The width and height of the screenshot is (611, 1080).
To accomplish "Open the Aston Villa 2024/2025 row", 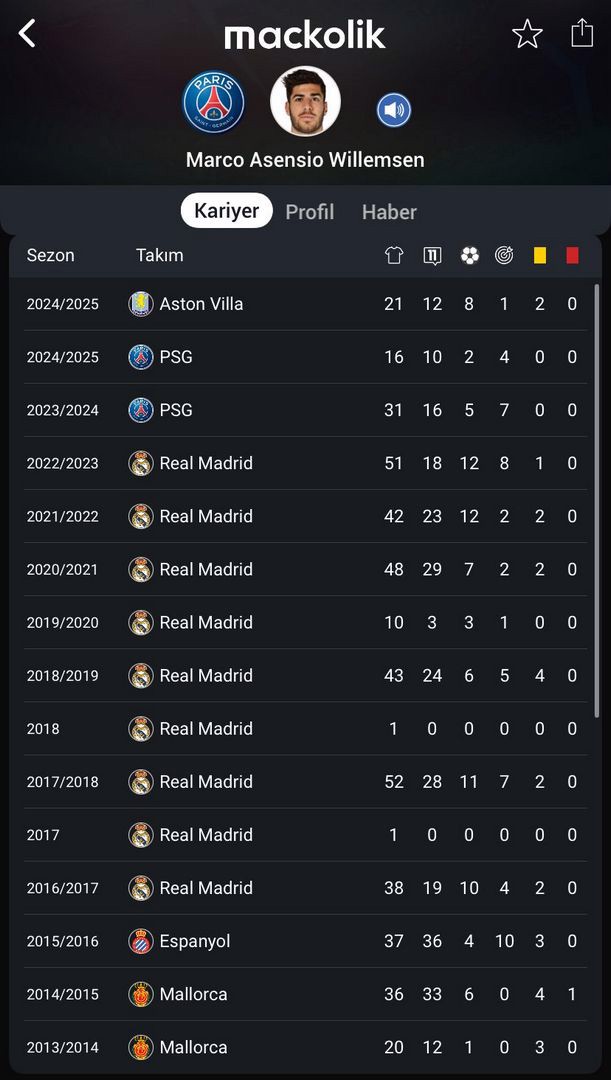I will pyautogui.click(x=306, y=304).
